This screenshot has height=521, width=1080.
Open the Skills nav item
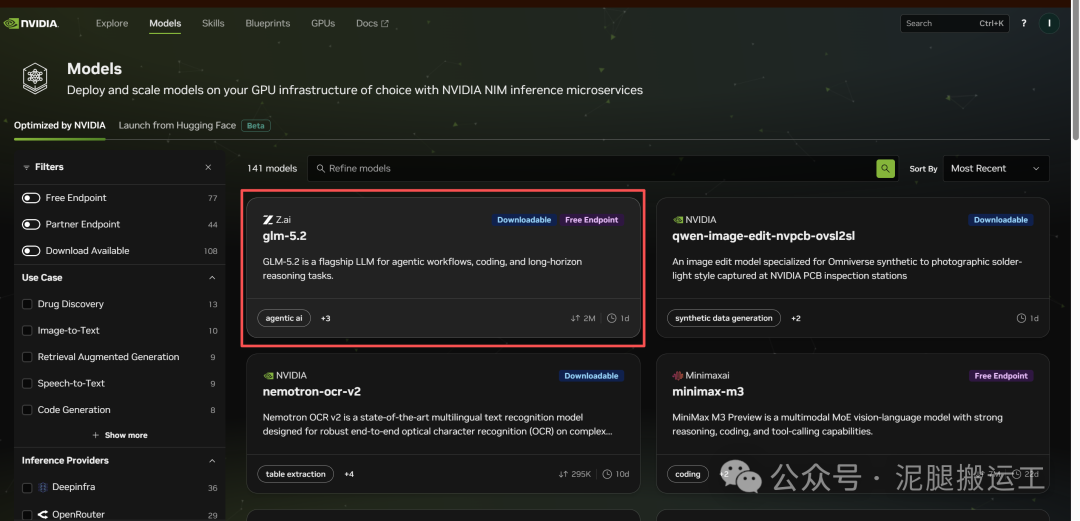coord(214,23)
